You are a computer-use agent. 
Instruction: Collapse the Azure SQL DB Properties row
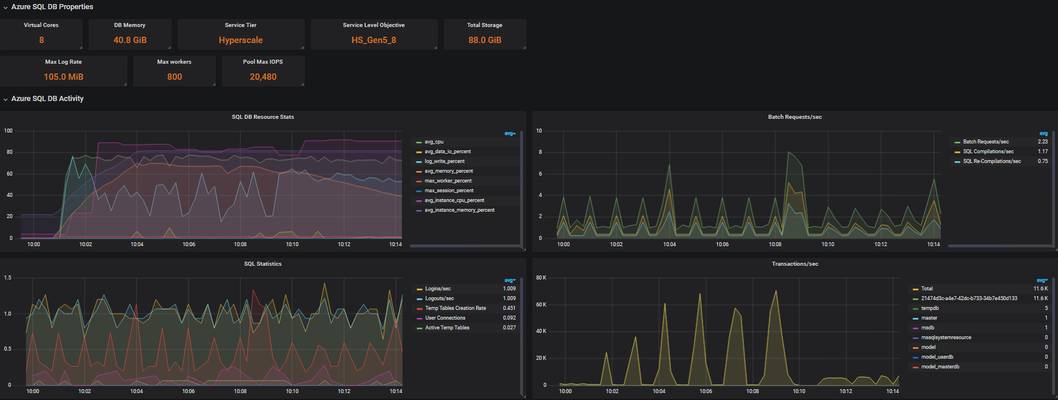pos(47,7)
